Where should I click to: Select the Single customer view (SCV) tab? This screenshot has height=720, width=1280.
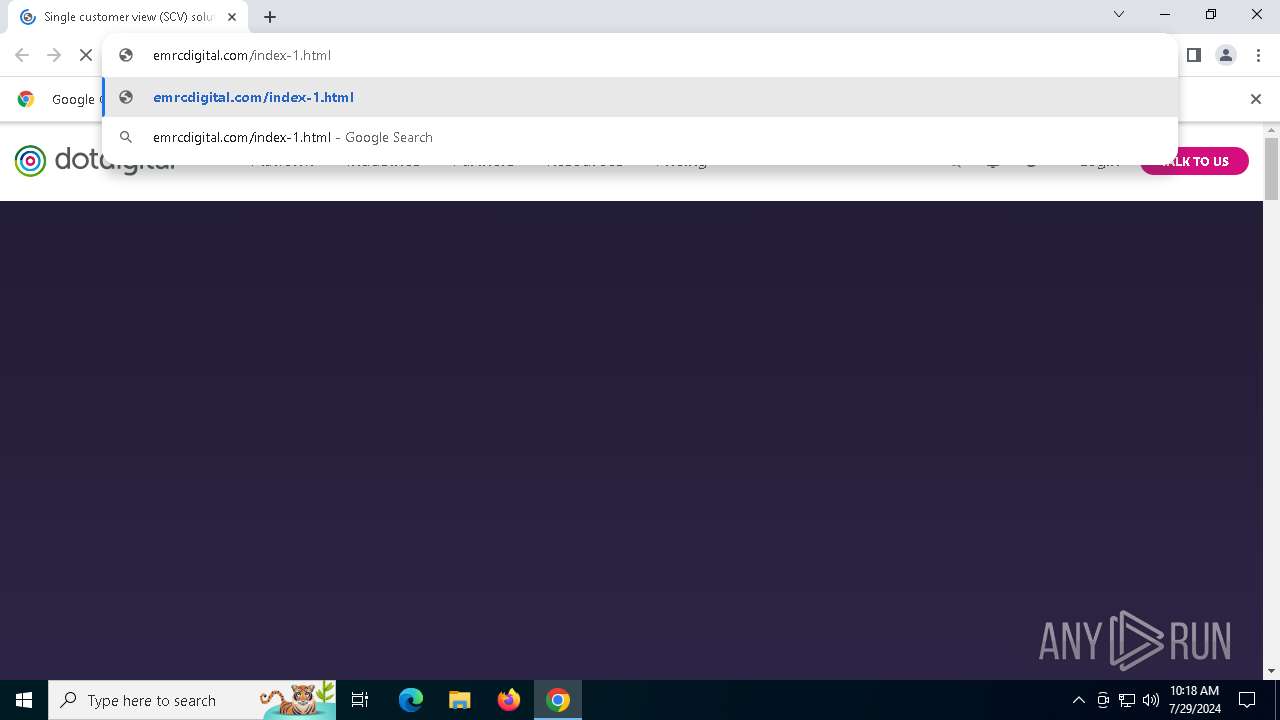[128, 17]
